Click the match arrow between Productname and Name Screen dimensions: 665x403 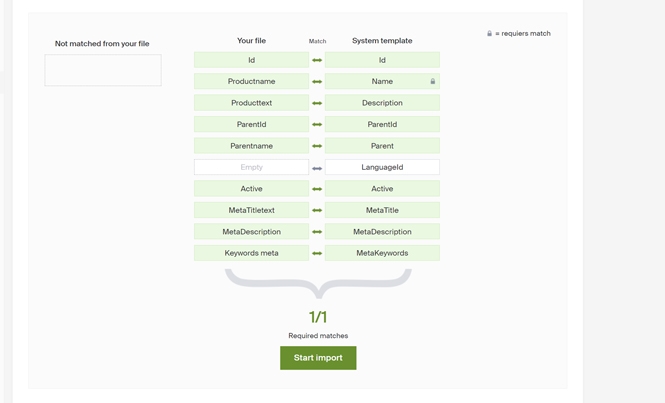pos(317,82)
